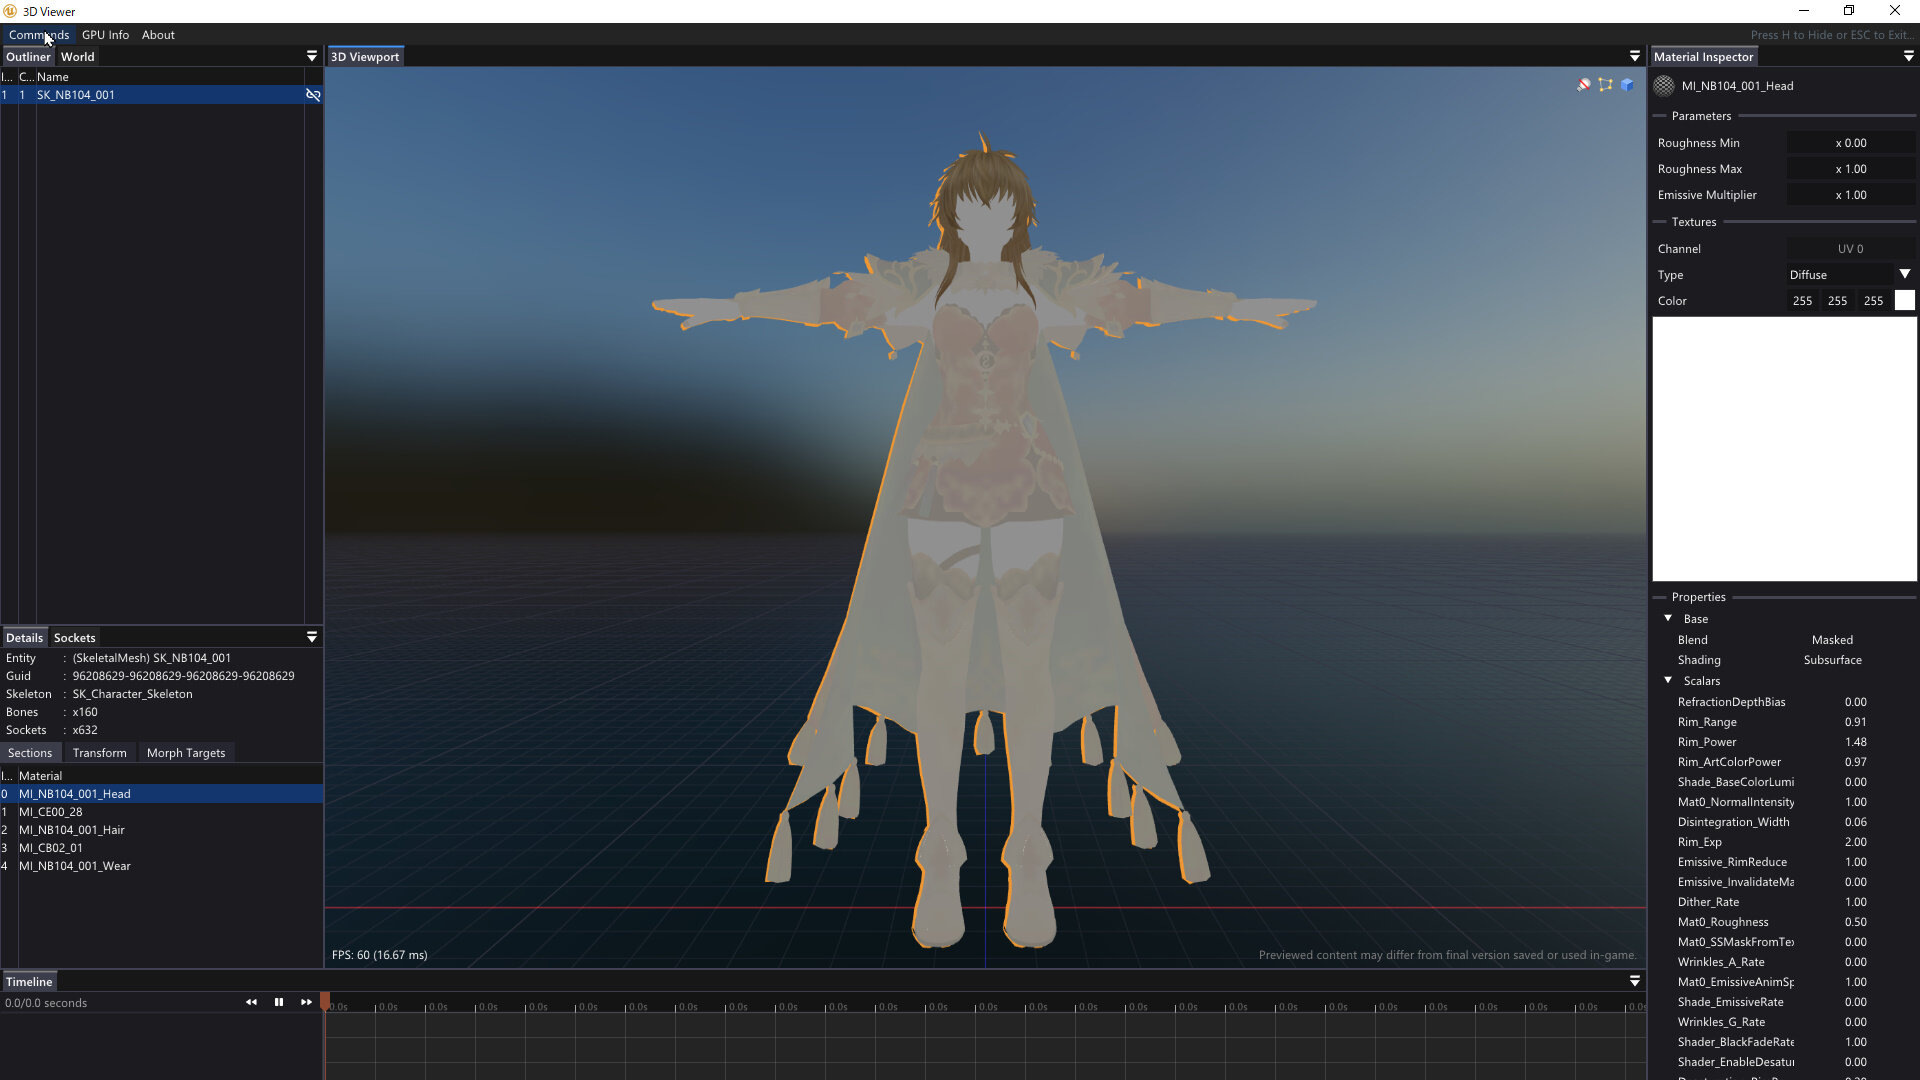Click the Roughness Max value field
Screen dimensions: 1920x1080
click(x=1851, y=169)
